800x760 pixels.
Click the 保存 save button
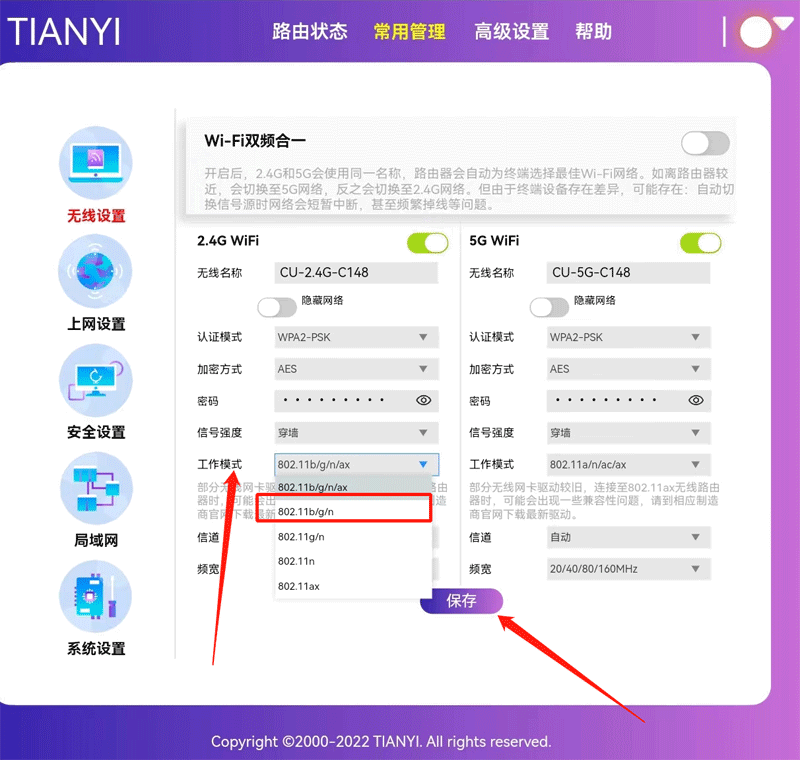pos(461,601)
